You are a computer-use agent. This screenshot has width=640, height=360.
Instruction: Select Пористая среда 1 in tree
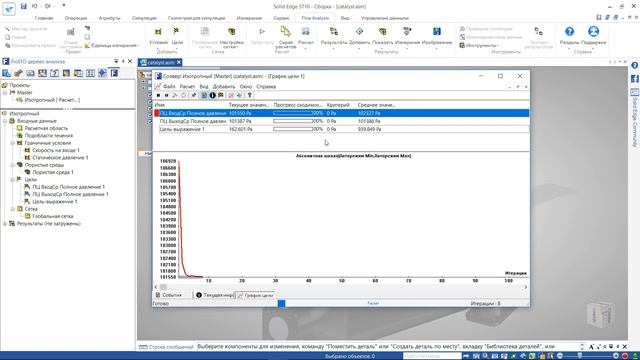[x=53, y=172]
